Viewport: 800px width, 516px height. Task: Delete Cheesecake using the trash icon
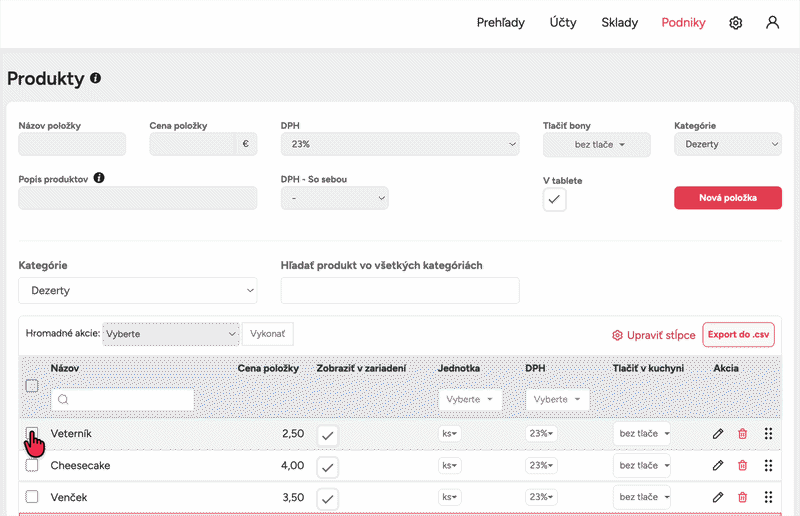[x=742, y=465]
